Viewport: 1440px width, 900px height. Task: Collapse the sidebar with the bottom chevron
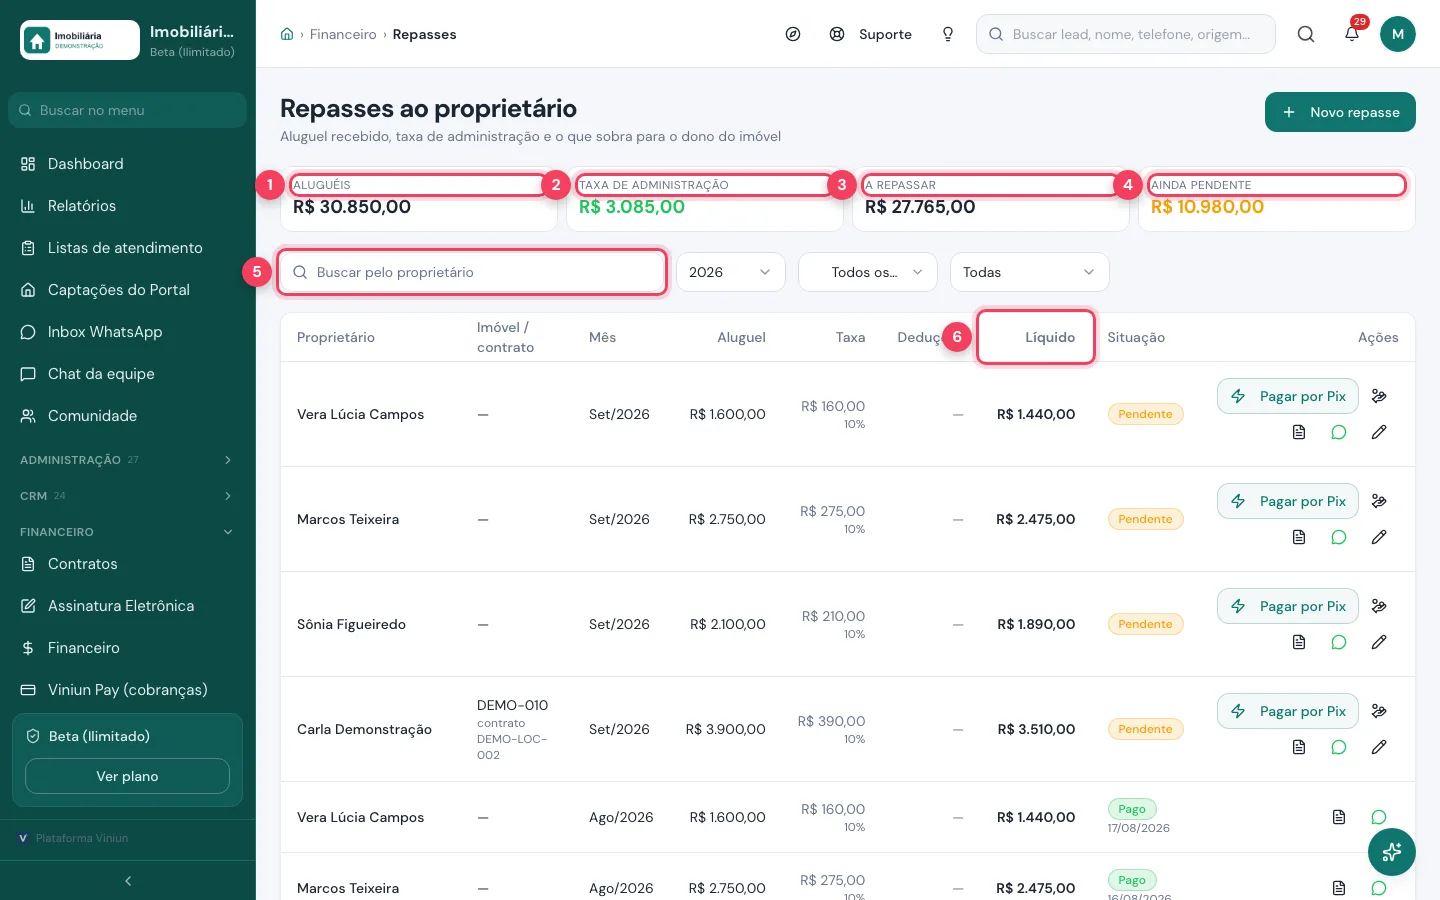[128, 881]
